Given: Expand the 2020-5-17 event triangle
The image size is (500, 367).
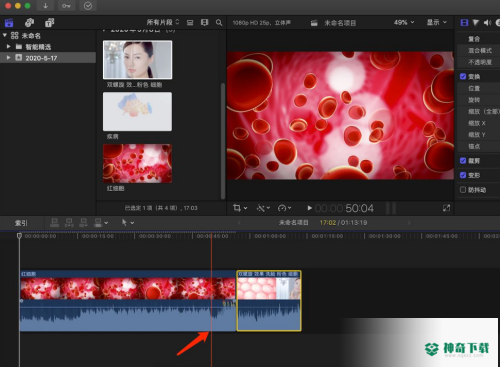Looking at the screenshot, I should (x=9, y=58).
